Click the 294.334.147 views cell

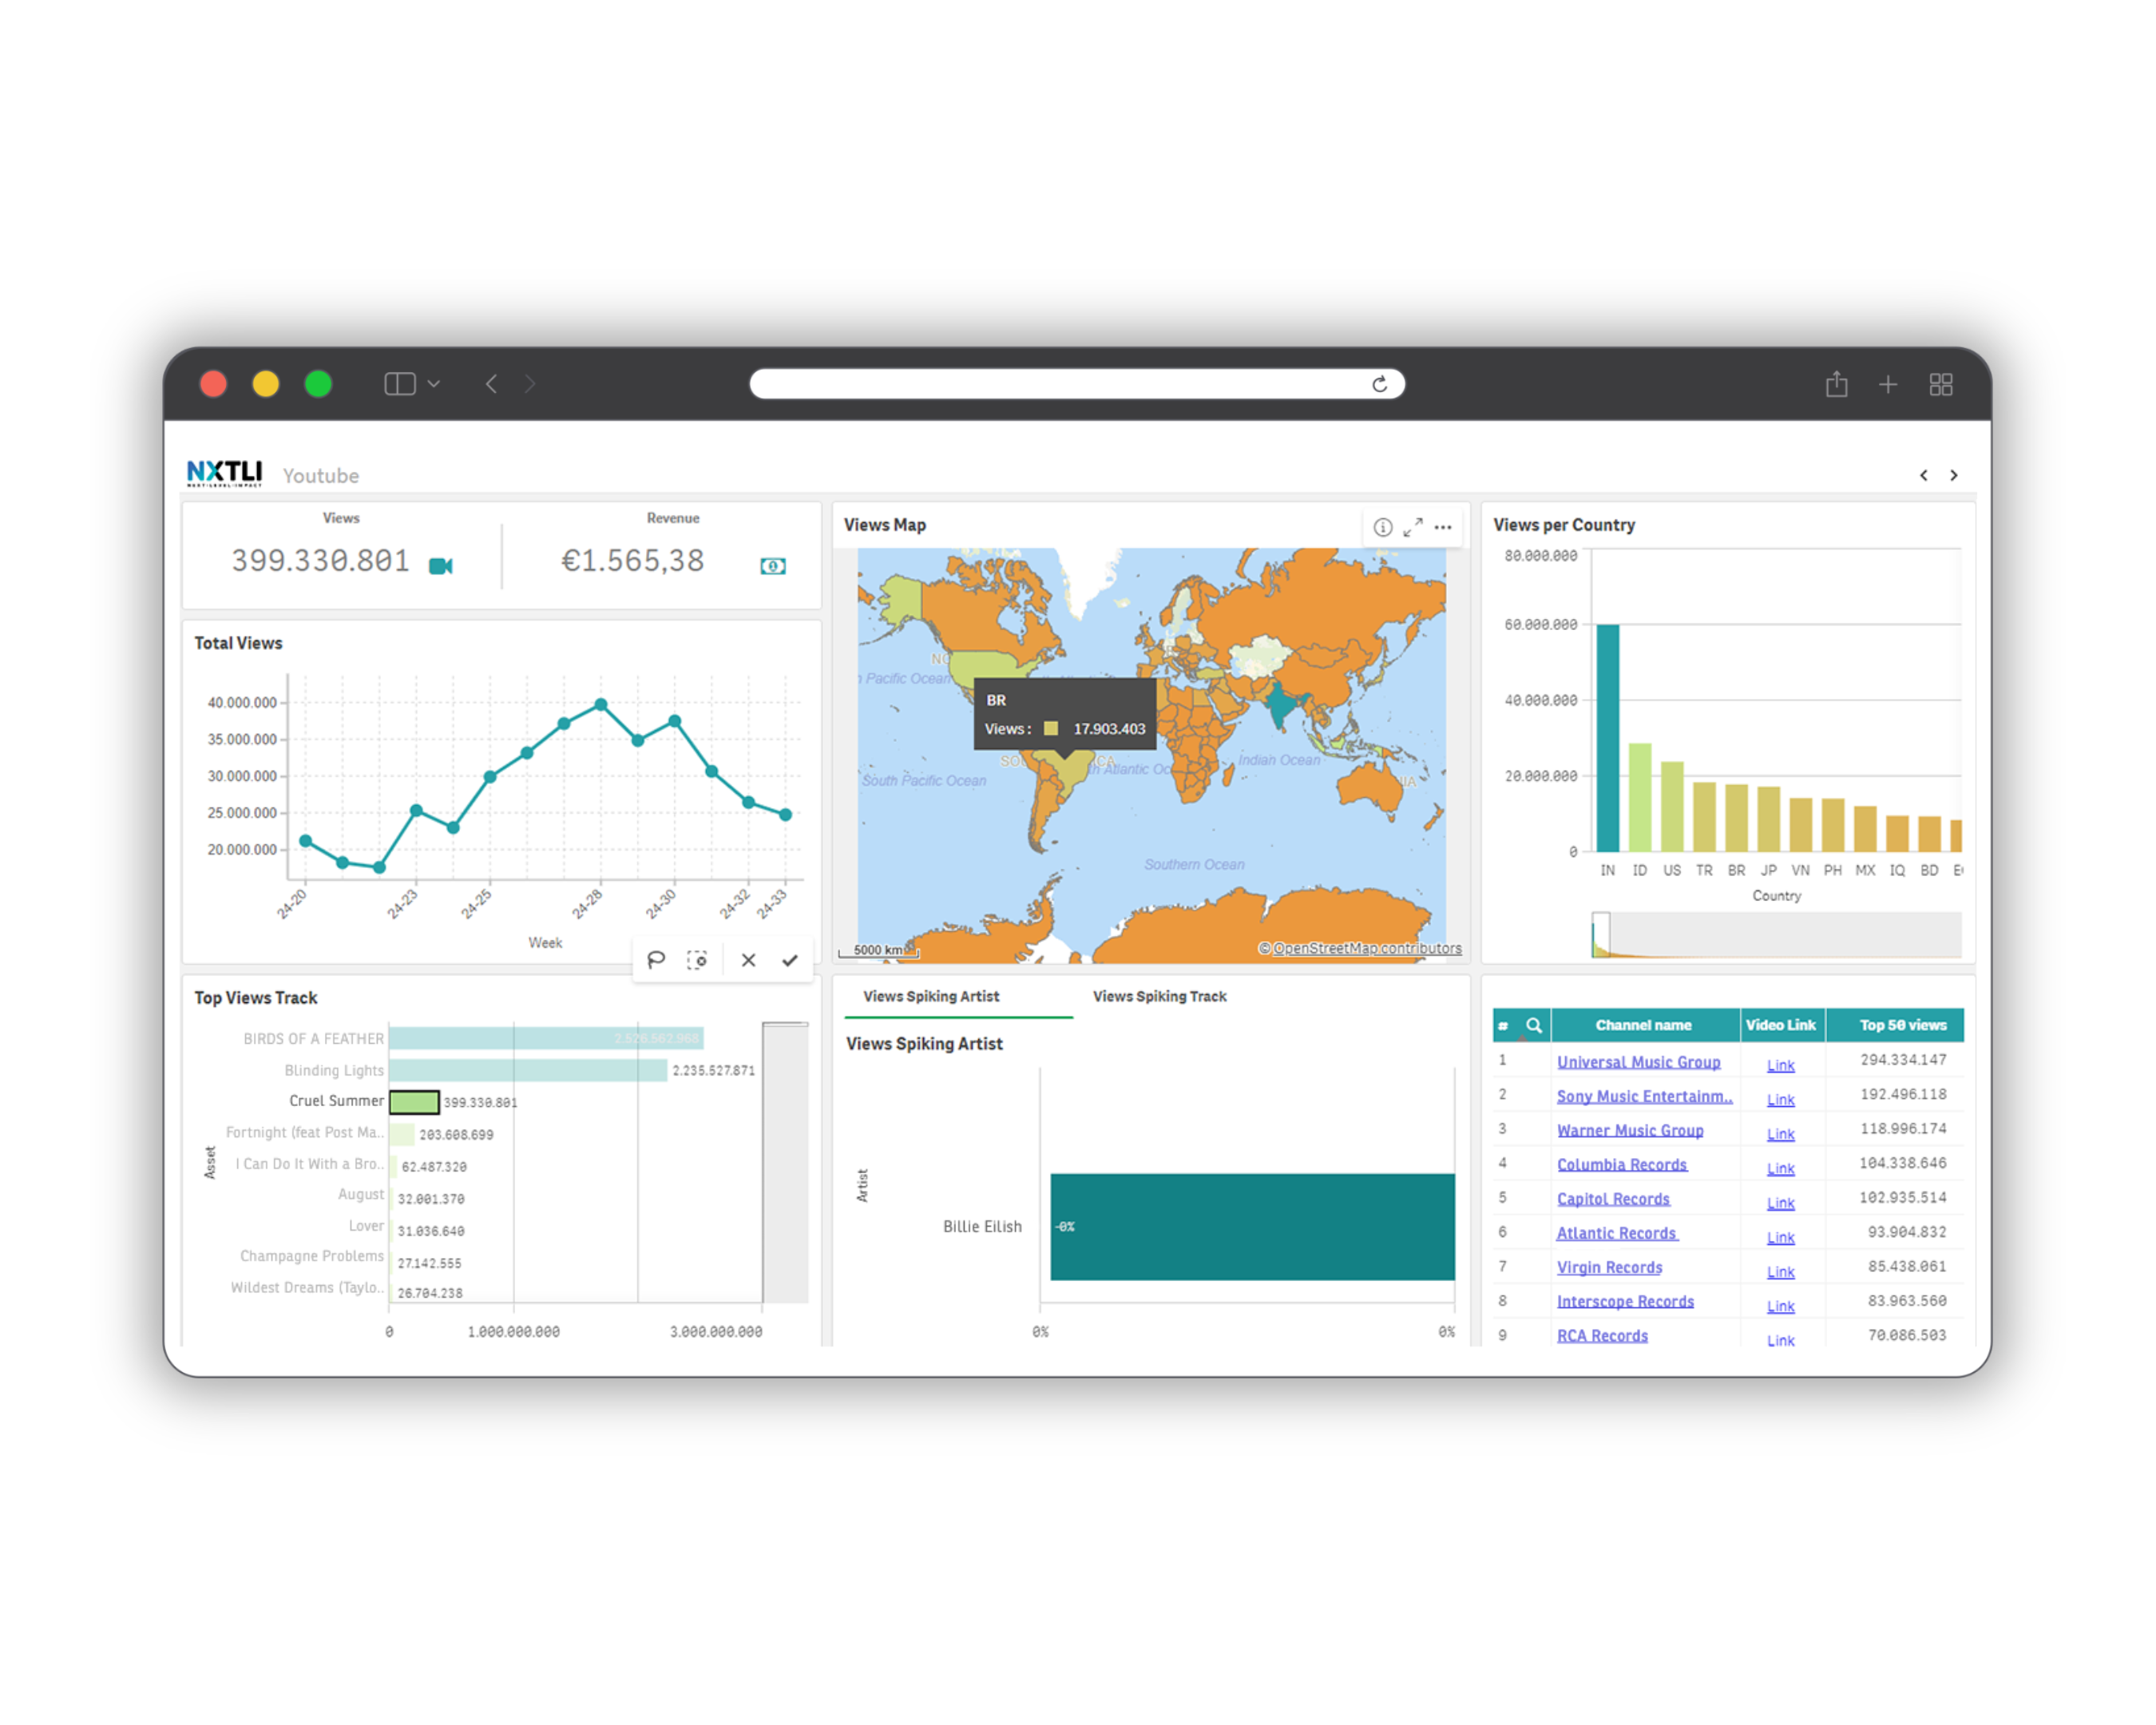tap(1903, 1060)
